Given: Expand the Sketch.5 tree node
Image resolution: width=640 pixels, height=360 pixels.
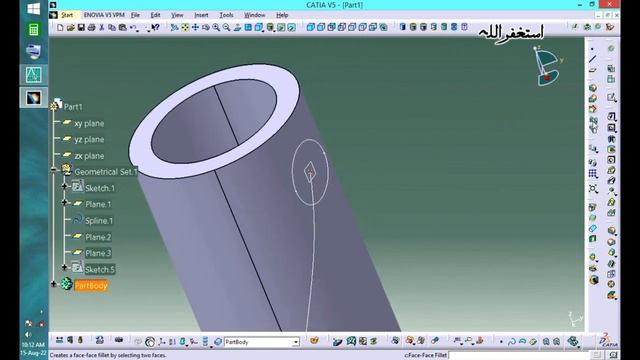Looking at the screenshot, I should click(64, 267).
